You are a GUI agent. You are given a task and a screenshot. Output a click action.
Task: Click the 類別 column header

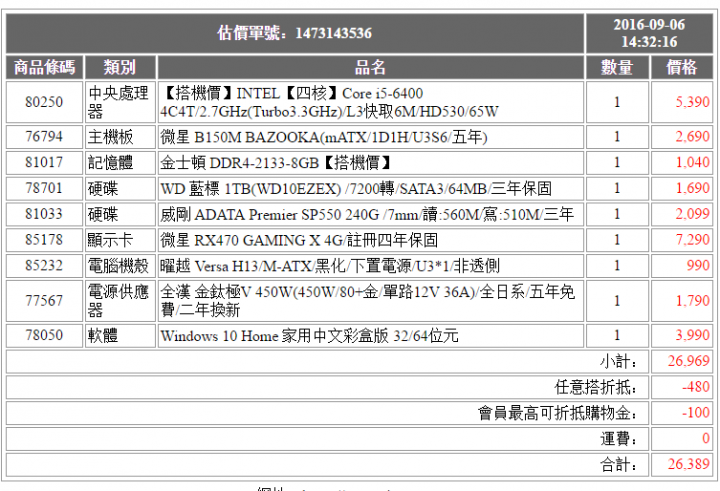[120, 67]
